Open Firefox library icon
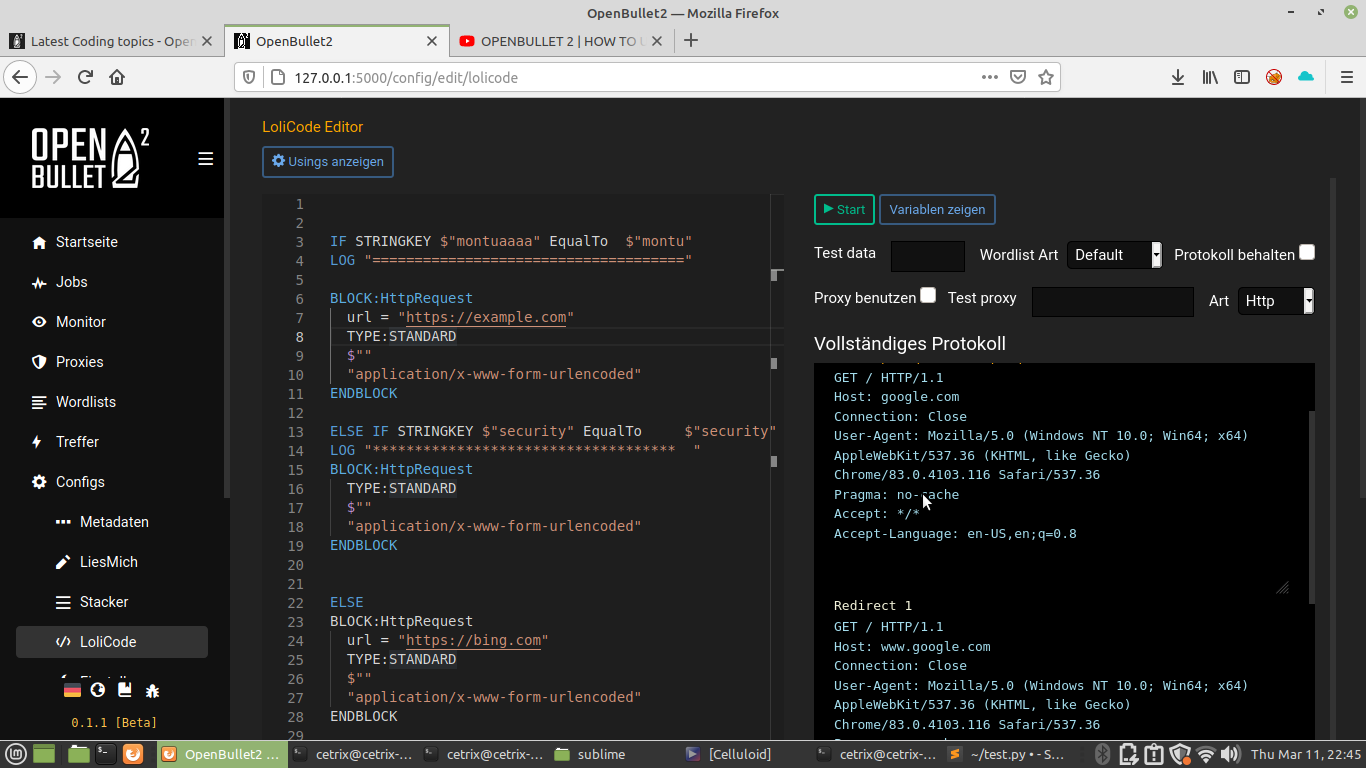This screenshot has height=768, width=1366. point(1210,77)
